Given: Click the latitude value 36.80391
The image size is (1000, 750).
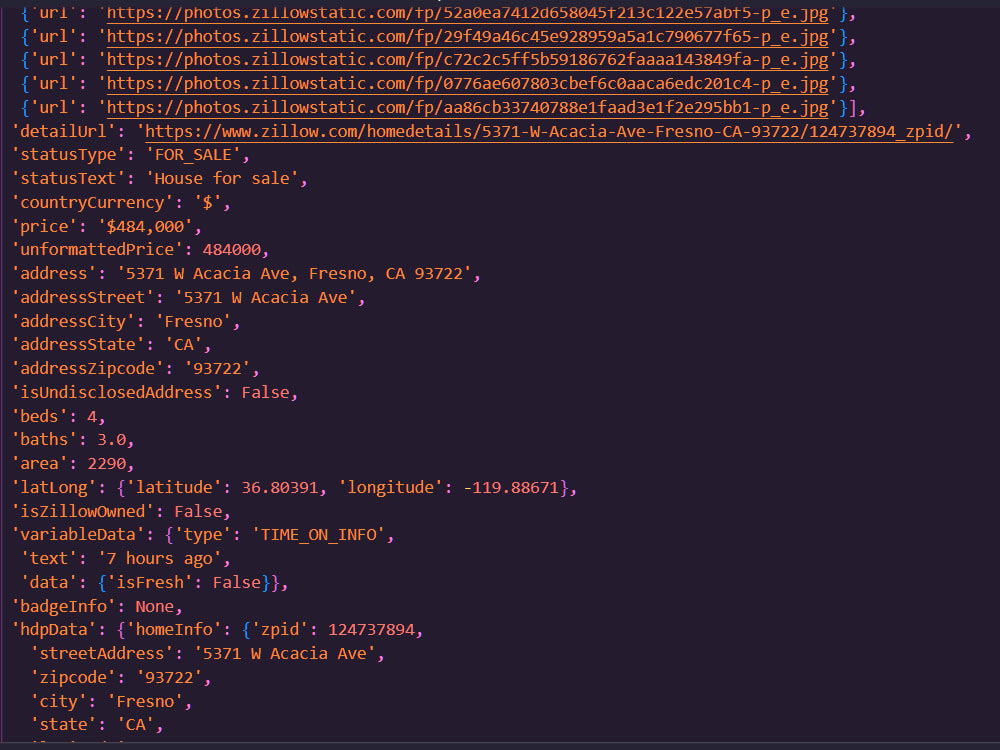Looking at the screenshot, I should (x=279, y=488).
